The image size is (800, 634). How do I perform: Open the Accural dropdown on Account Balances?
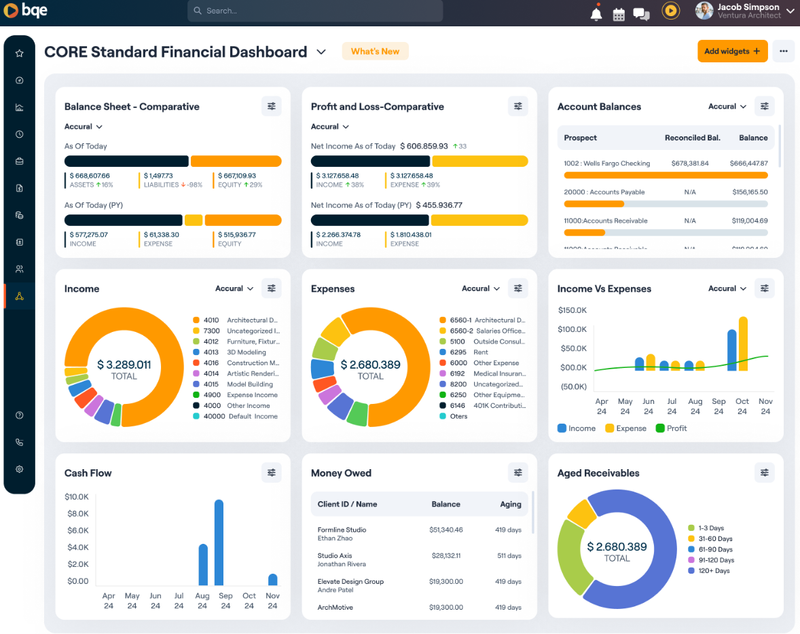coord(727,106)
